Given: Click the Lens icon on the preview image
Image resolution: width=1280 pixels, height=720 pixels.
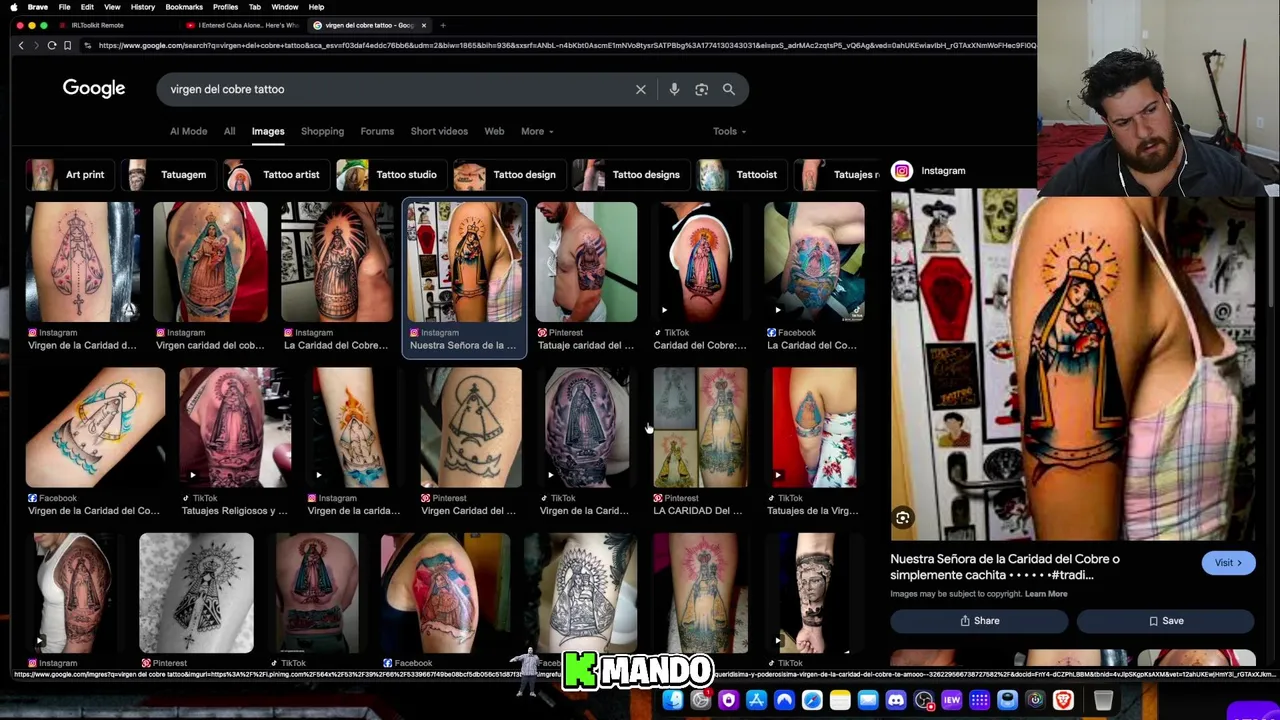Looking at the screenshot, I should click(903, 518).
